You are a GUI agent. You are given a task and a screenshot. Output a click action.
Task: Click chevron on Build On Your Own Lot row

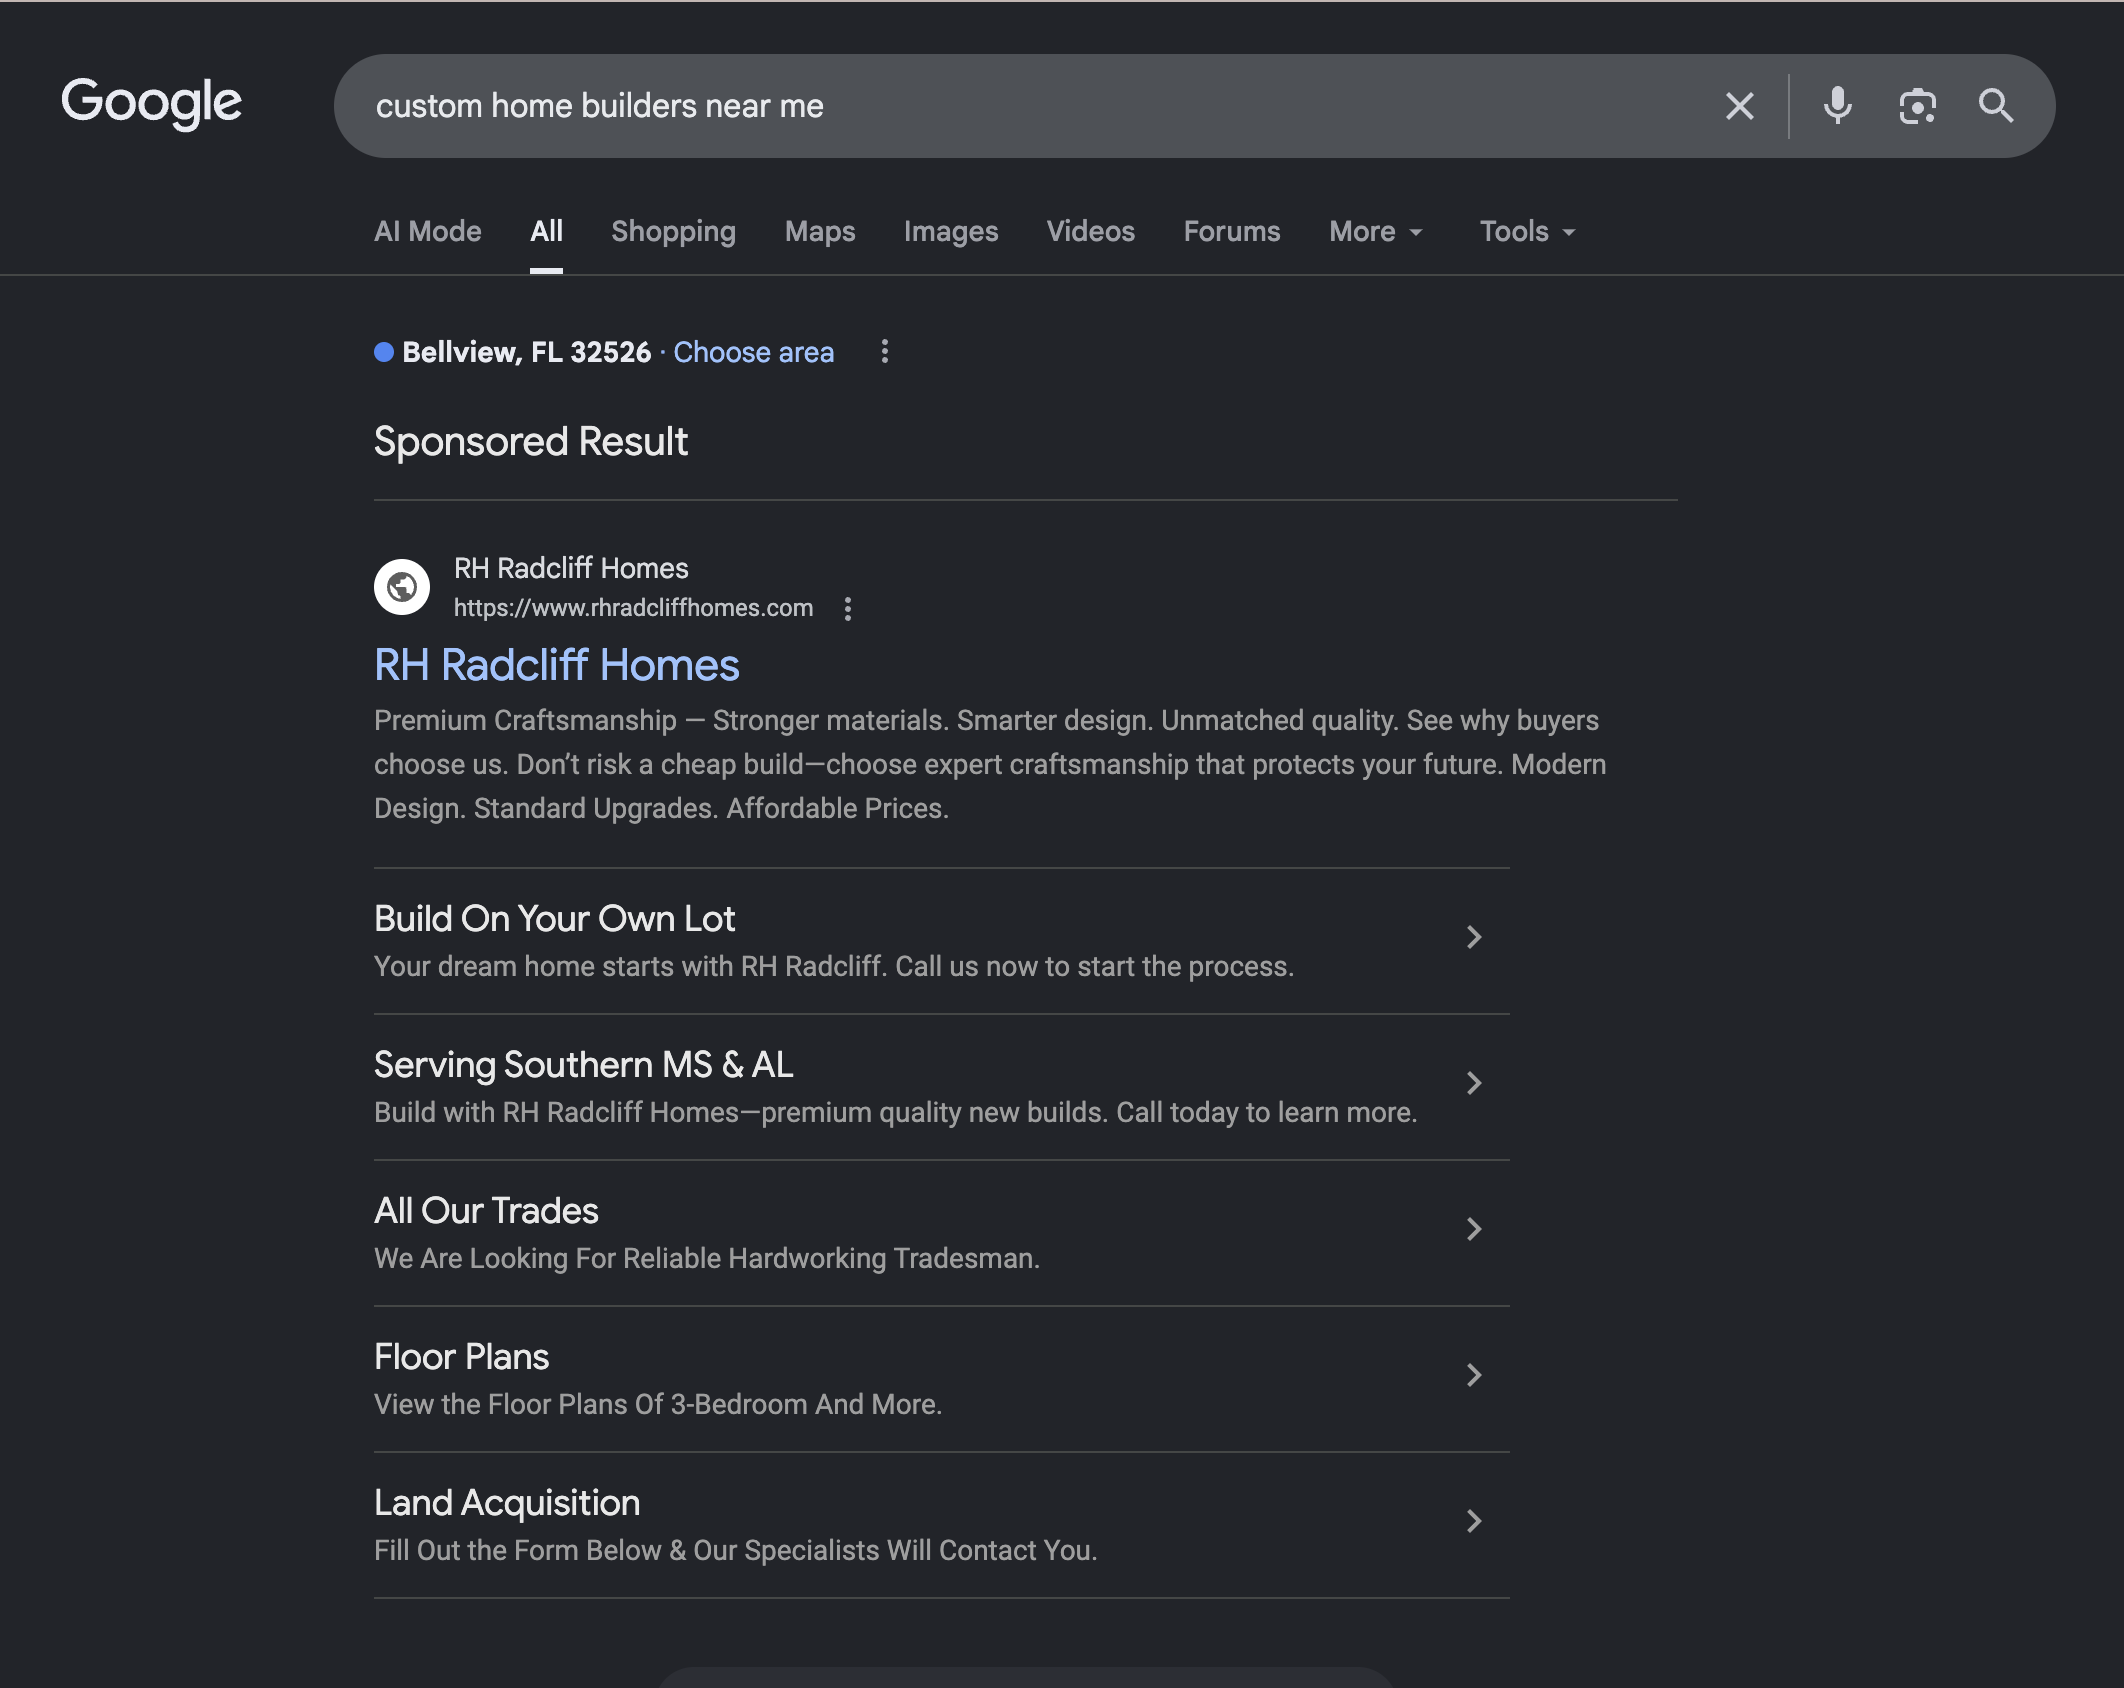point(1474,937)
